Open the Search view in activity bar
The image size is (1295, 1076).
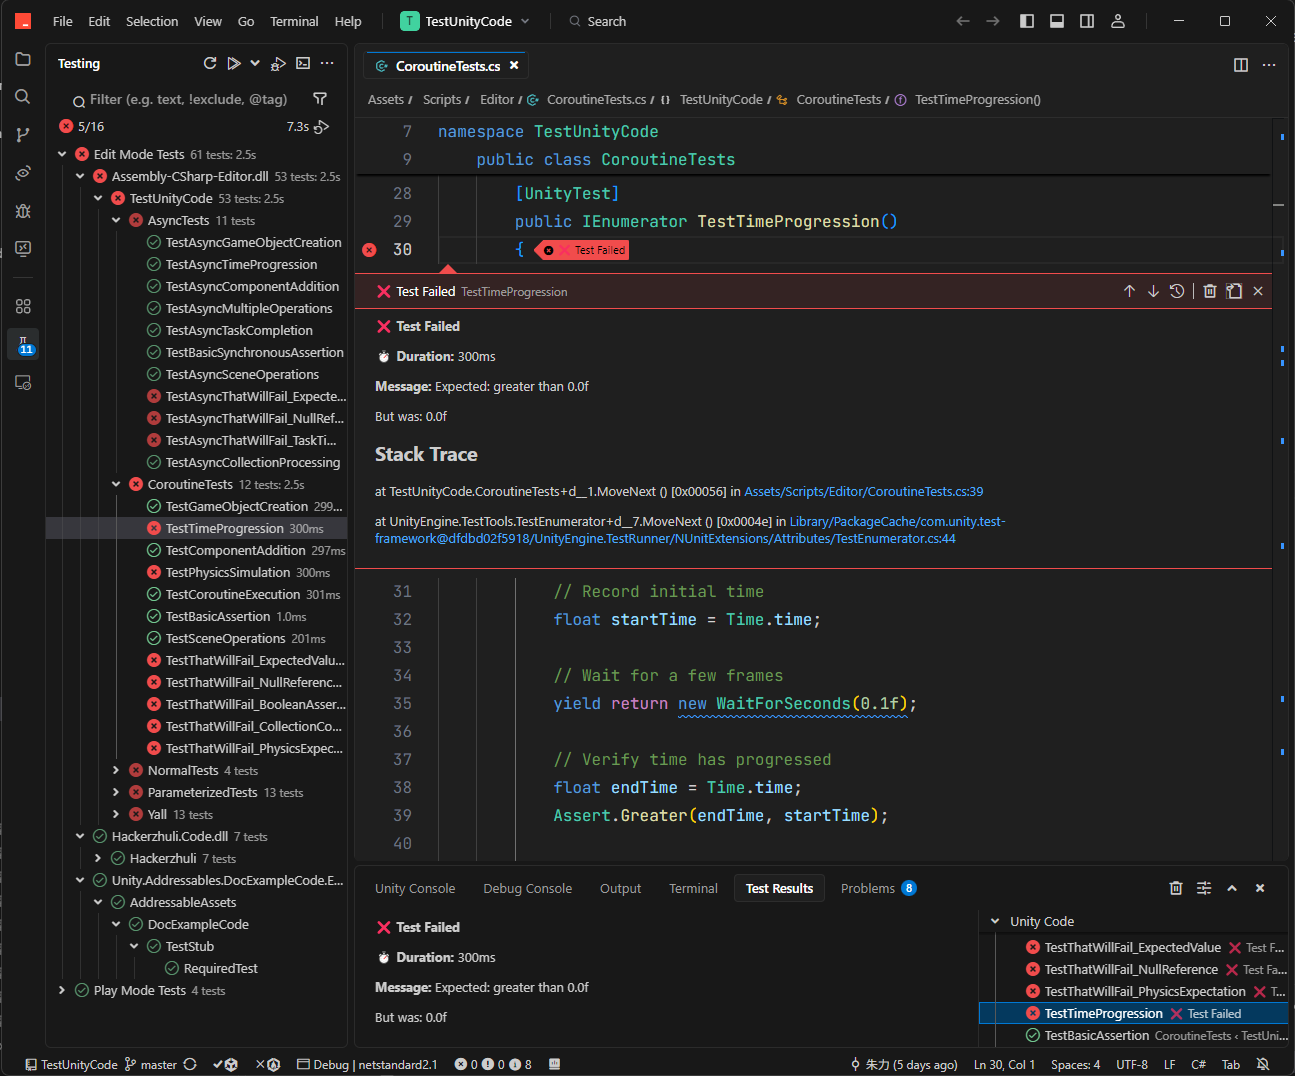click(23, 97)
